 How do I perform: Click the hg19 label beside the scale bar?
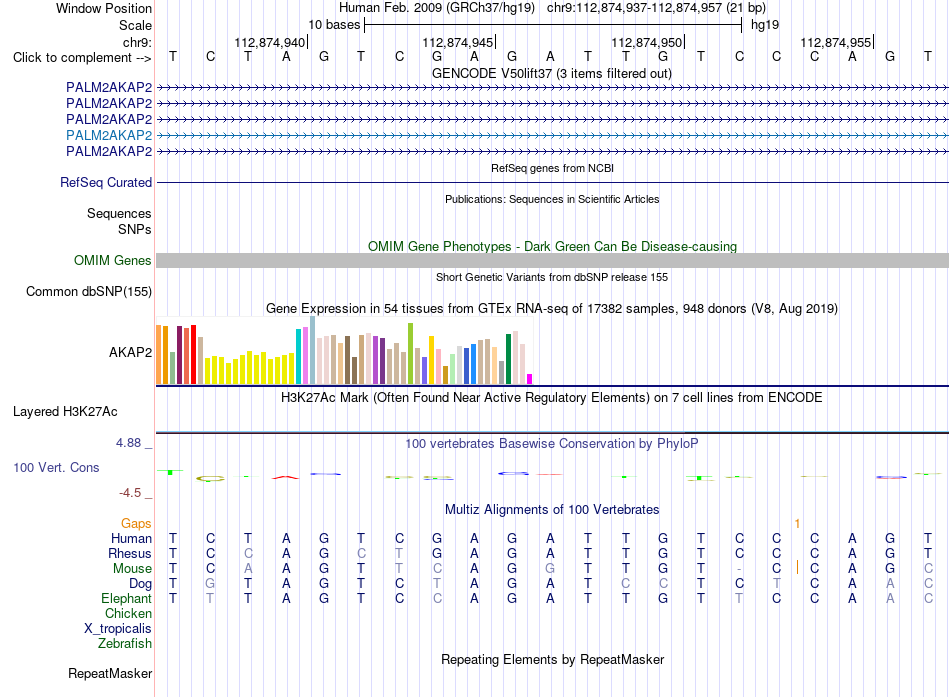(x=765, y=25)
